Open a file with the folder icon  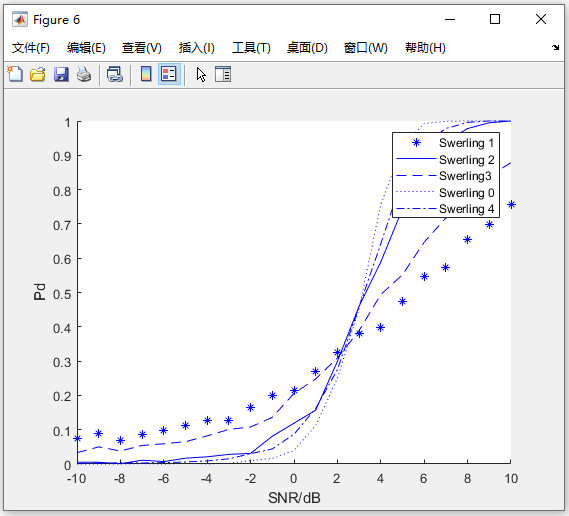[x=38, y=74]
